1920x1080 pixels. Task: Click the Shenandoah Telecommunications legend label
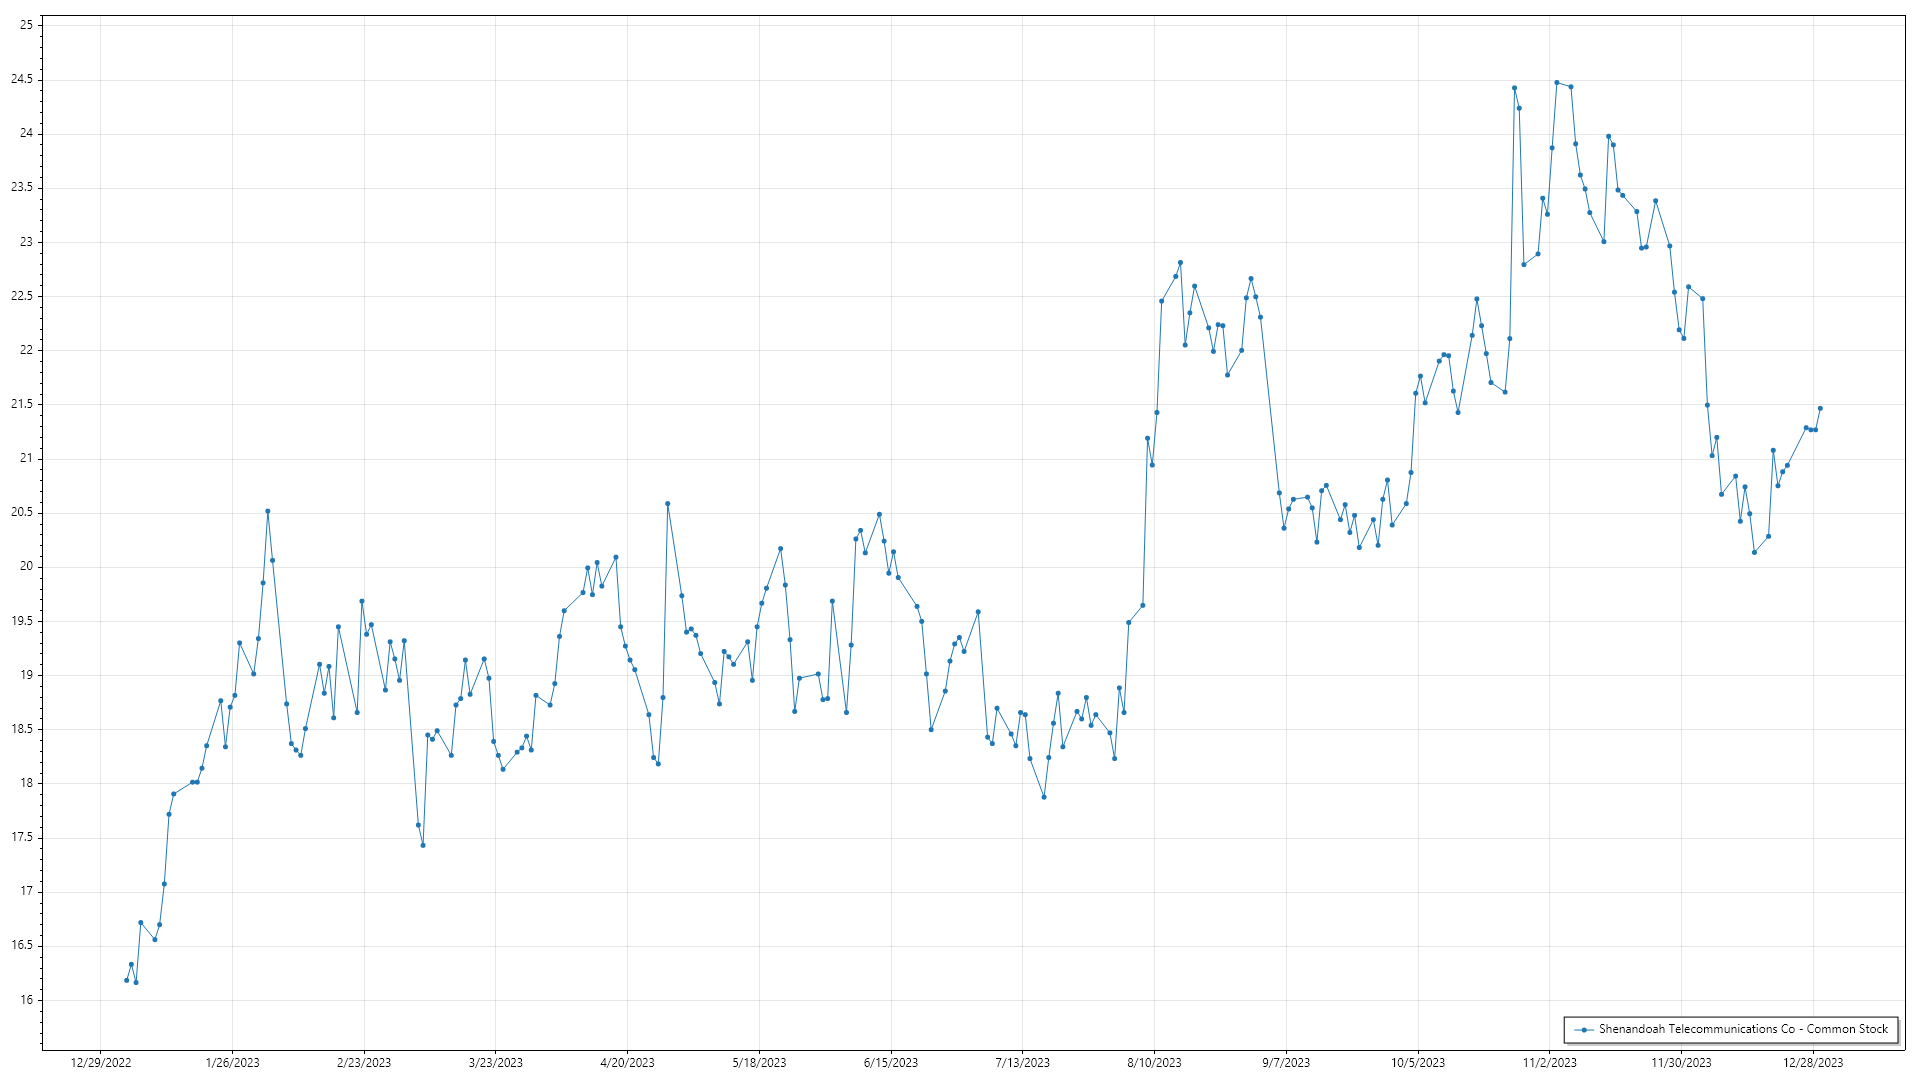[x=1743, y=1029]
